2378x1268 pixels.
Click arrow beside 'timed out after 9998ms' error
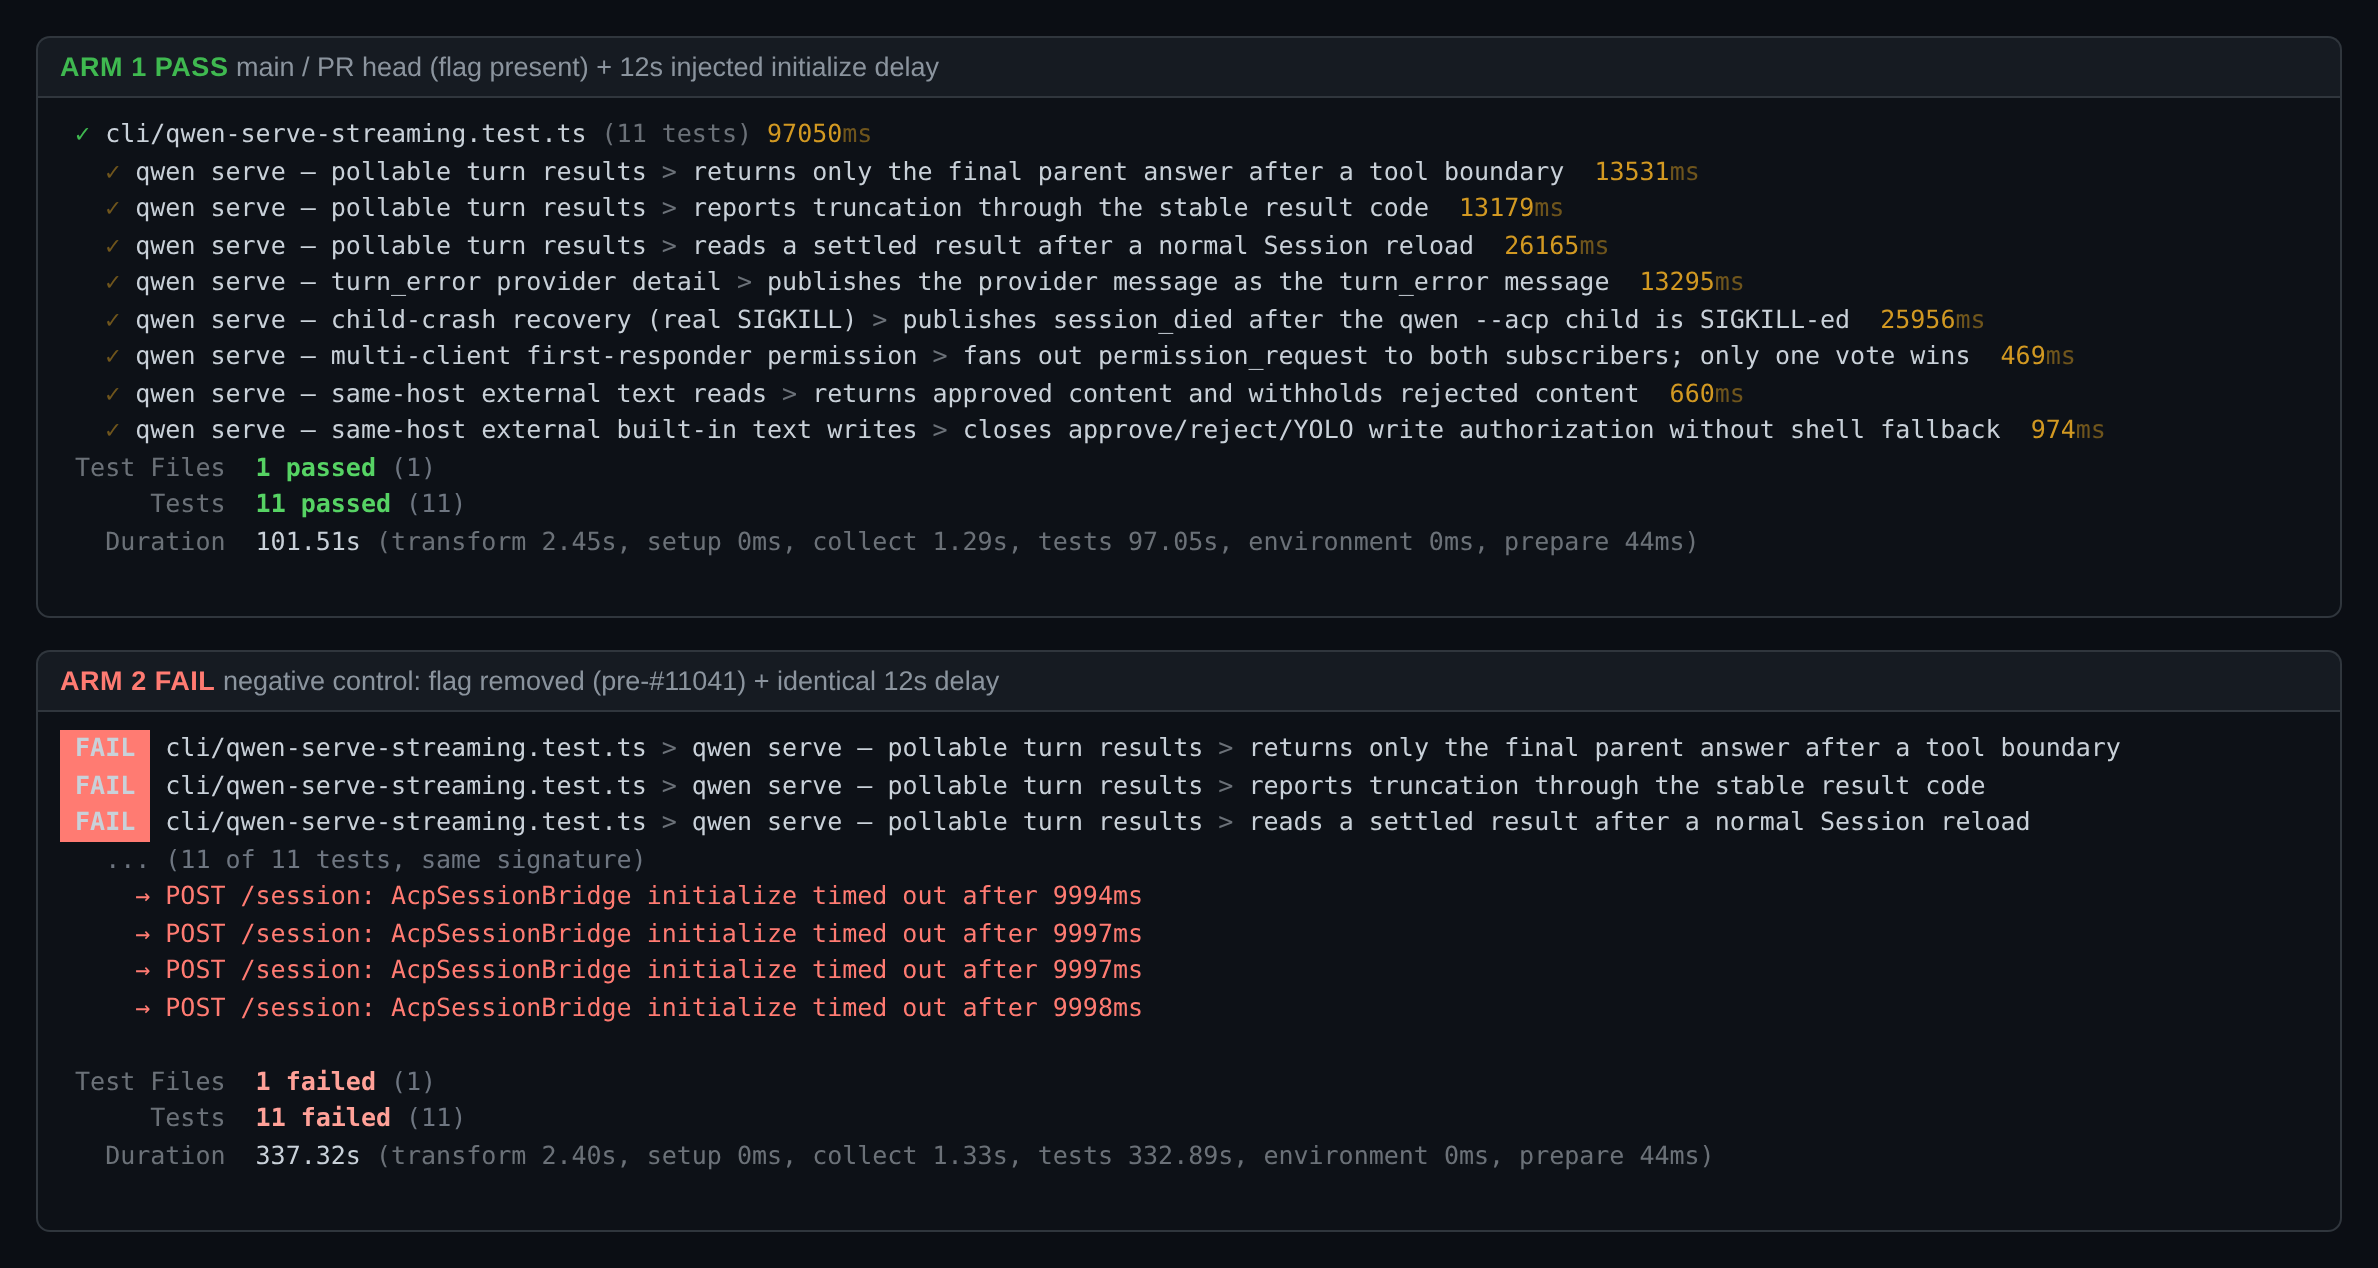click(x=143, y=1008)
